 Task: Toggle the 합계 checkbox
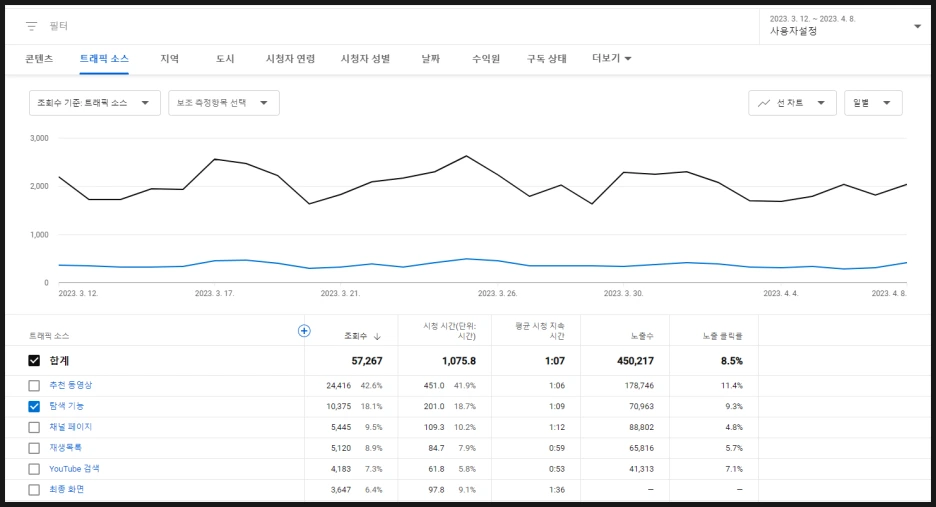click(x=34, y=361)
